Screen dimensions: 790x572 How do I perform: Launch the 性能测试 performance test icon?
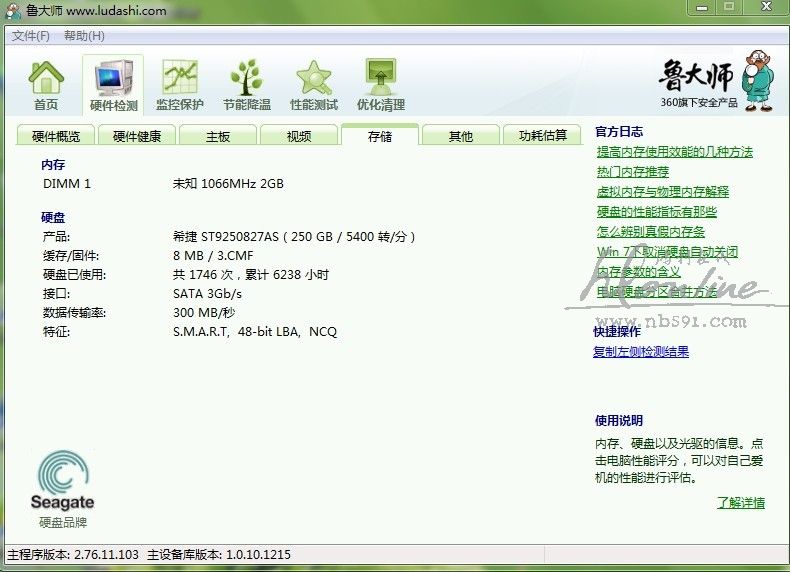click(314, 85)
